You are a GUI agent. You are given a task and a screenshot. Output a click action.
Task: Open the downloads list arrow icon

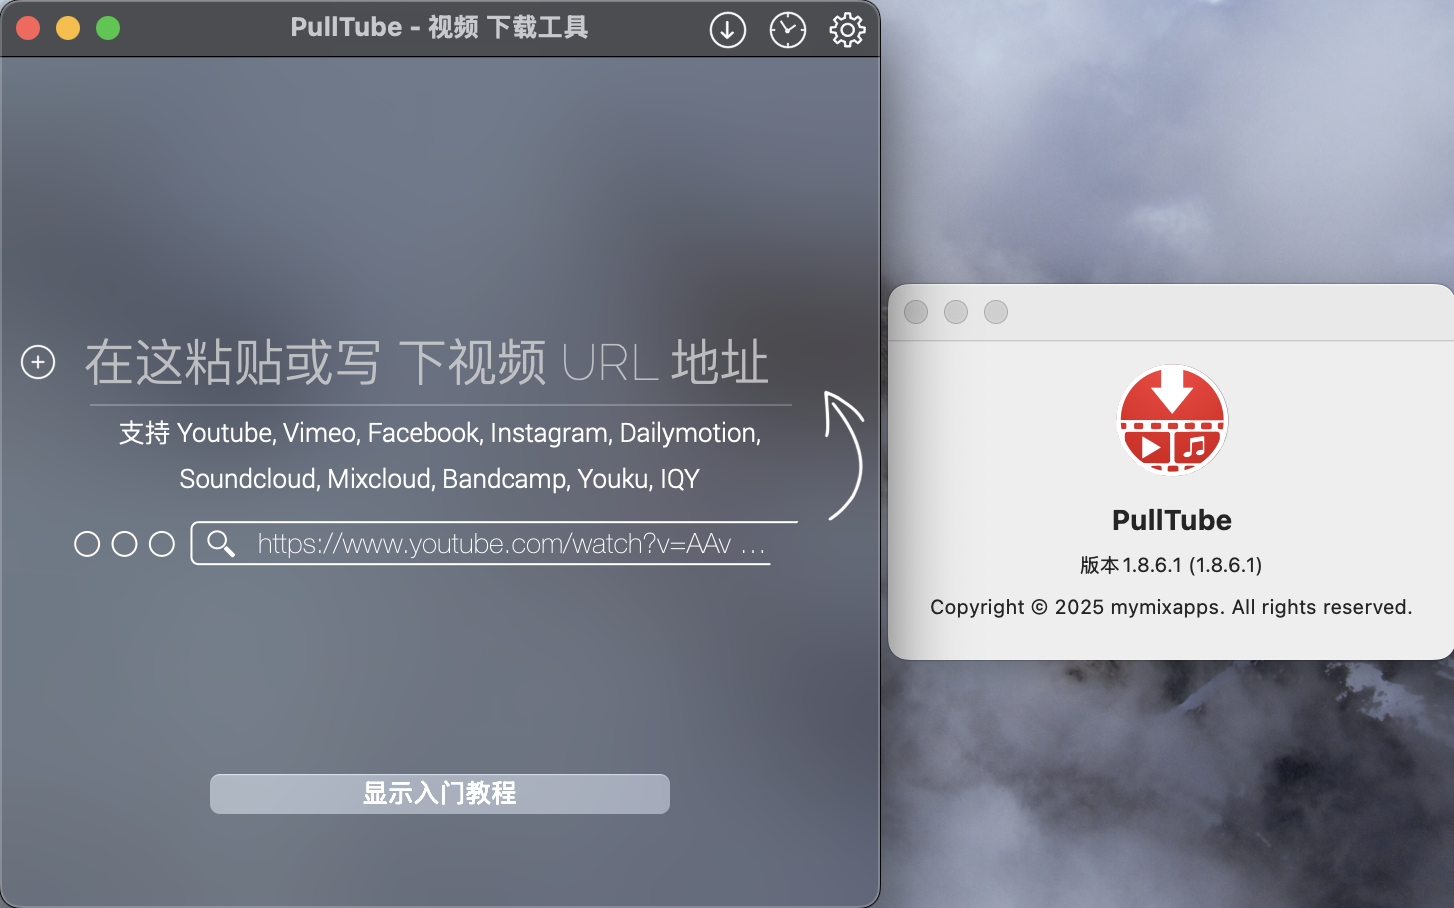coord(728,30)
